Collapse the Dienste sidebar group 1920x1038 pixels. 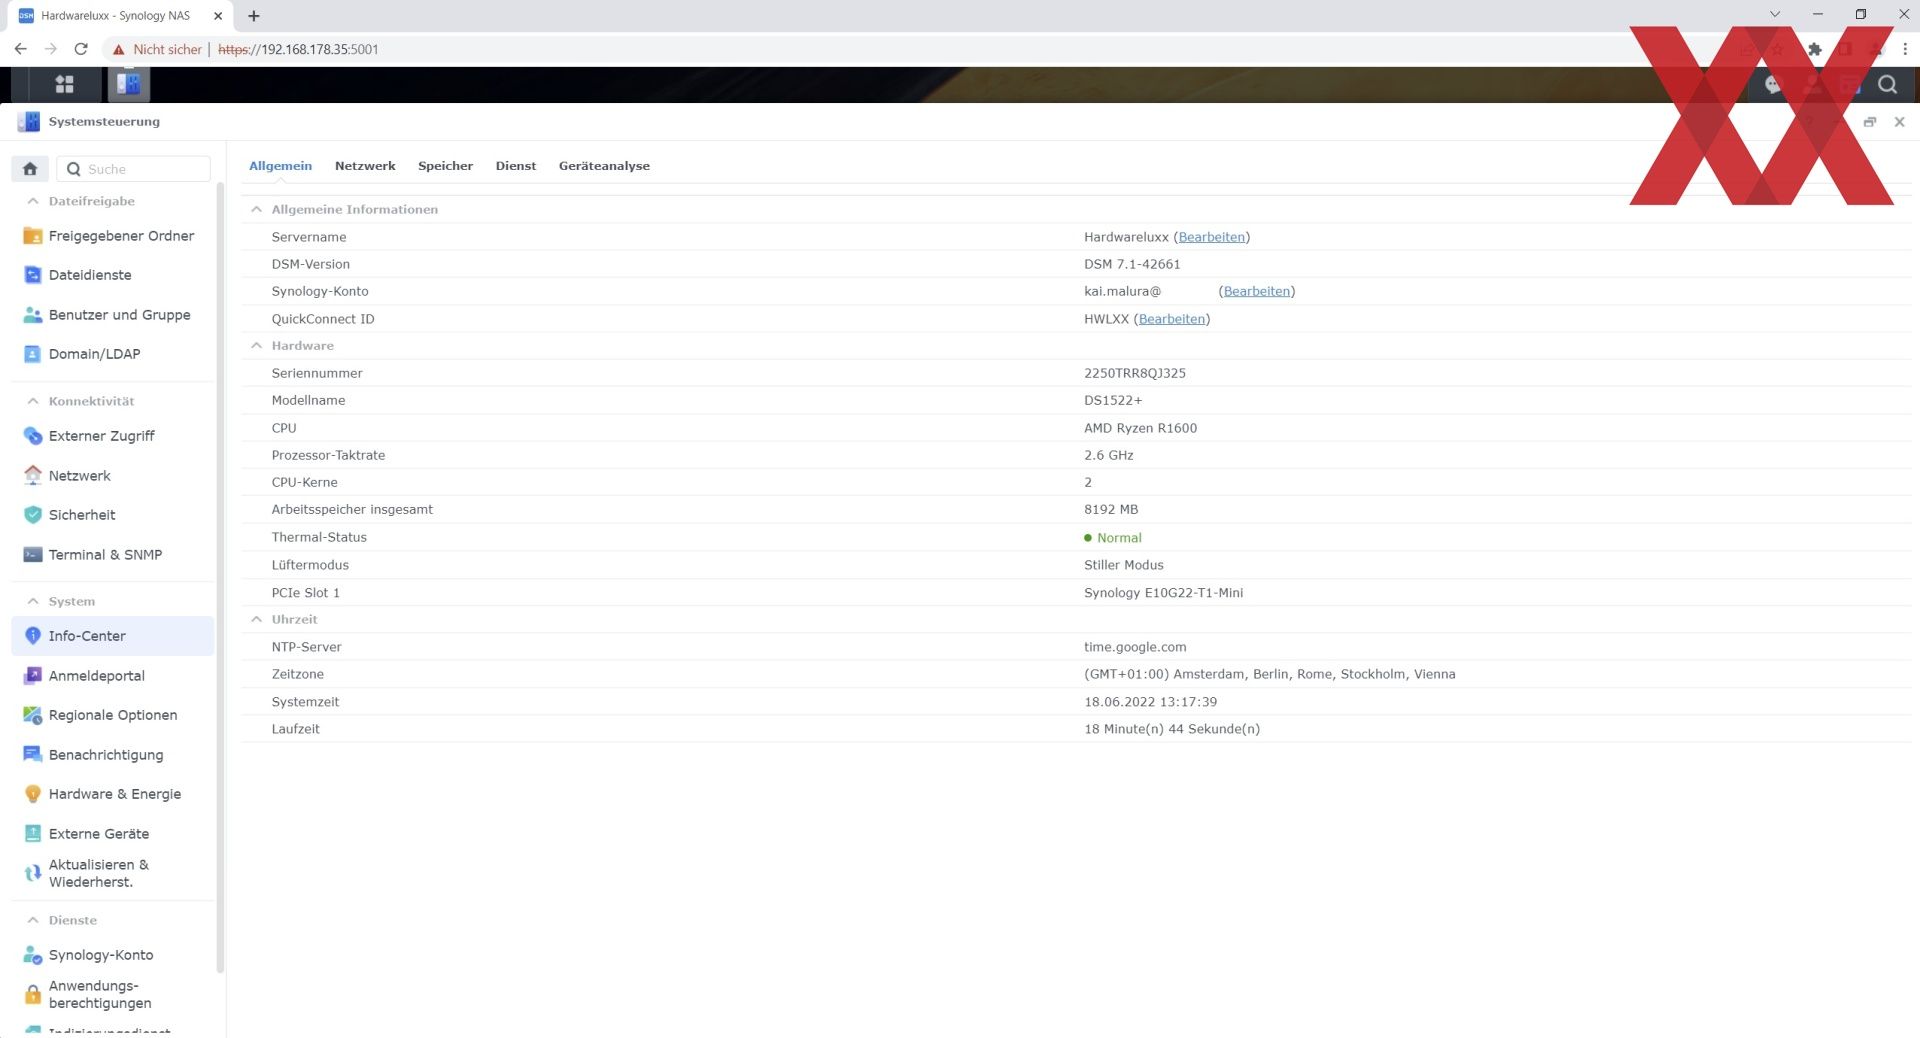[33, 920]
